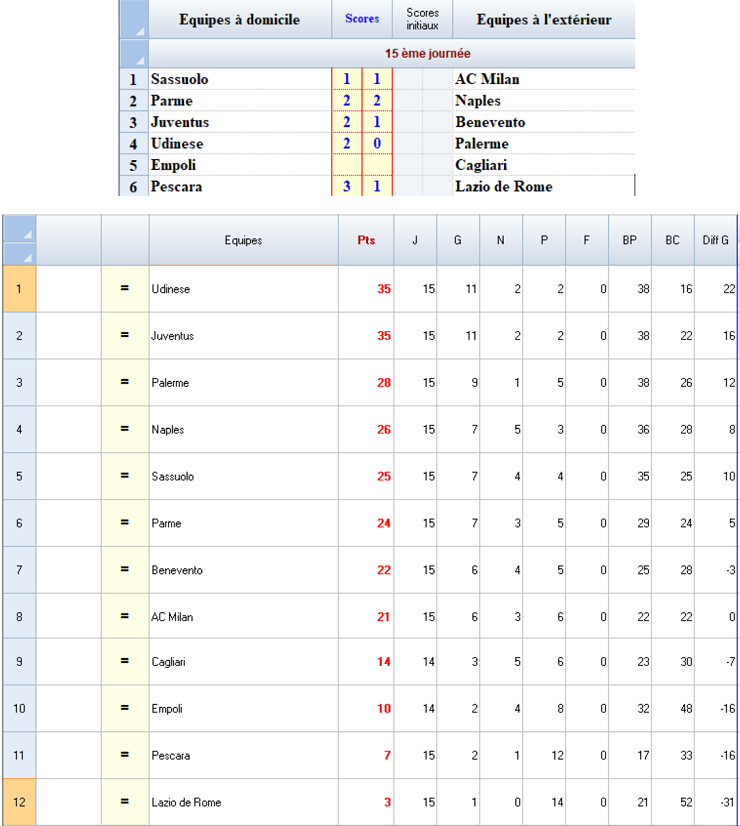Click the Scores initiaux column header
The image size is (740, 826).
pyautogui.click(x=422, y=19)
